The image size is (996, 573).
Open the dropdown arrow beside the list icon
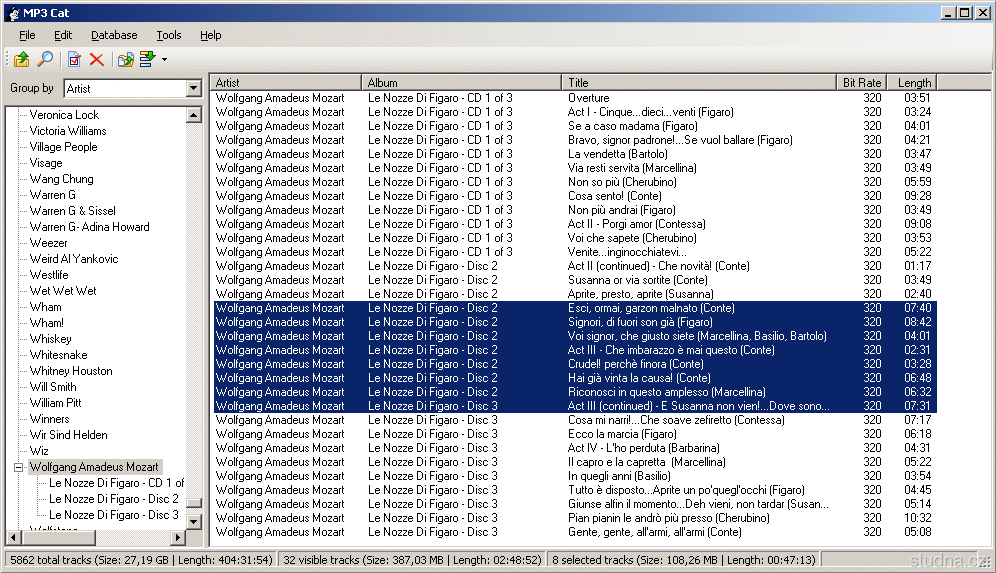click(x=164, y=60)
